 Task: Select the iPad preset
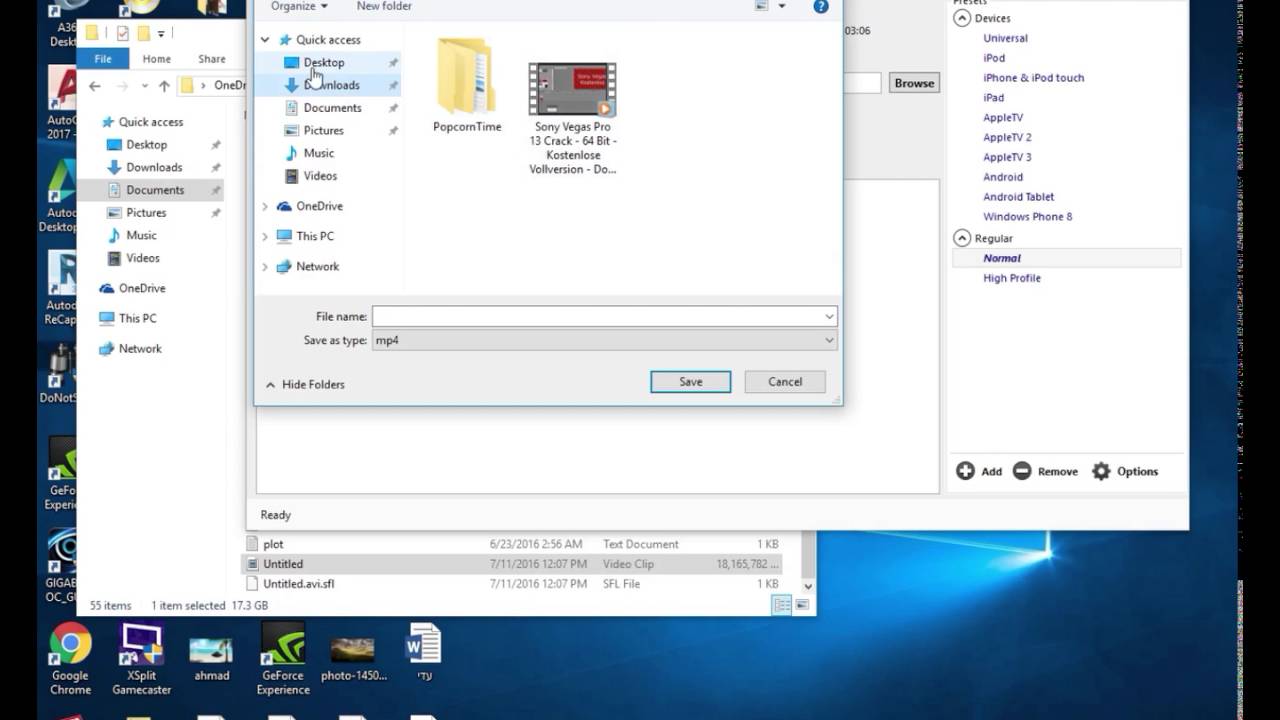click(993, 98)
